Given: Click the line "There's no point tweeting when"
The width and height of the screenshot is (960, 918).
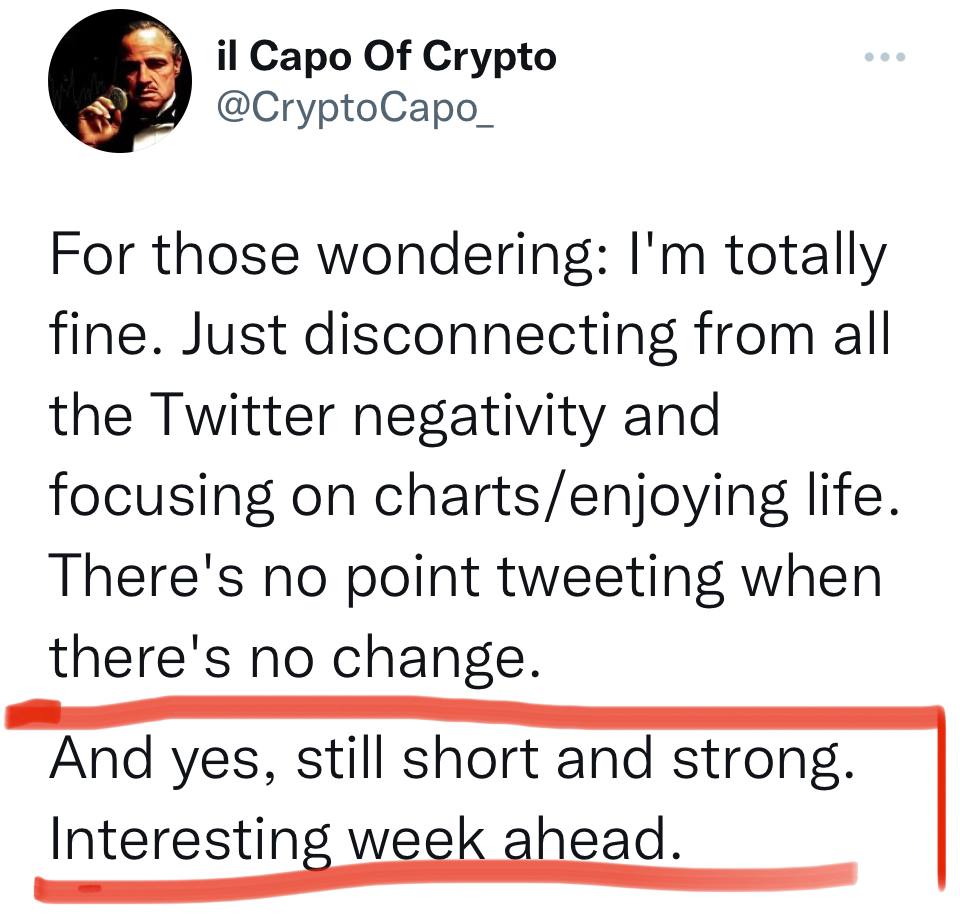Looking at the screenshot, I should (465, 577).
